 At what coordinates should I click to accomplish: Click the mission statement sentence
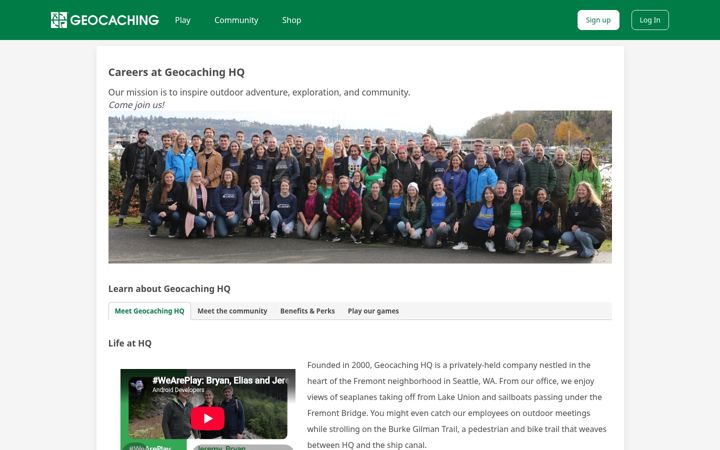click(x=259, y=92)
